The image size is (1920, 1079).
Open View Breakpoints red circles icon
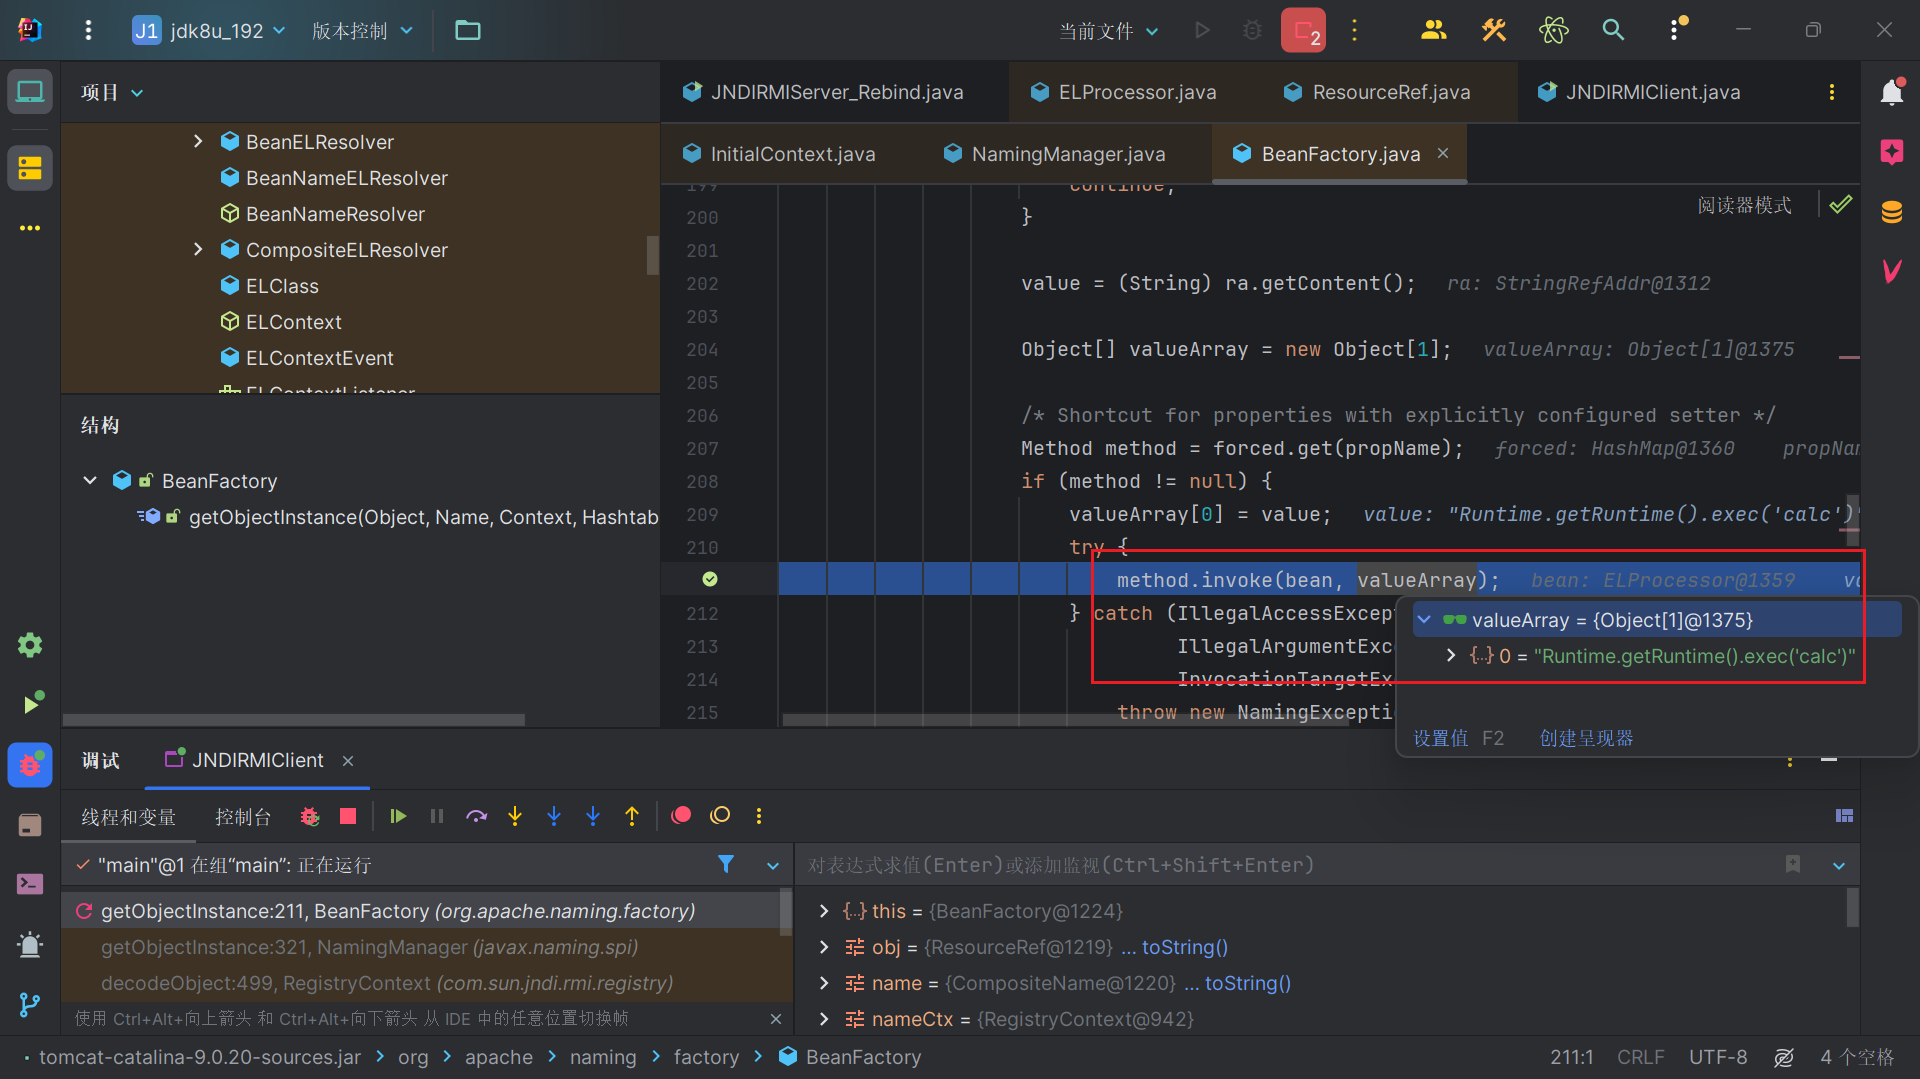click(x=681, y=816)
